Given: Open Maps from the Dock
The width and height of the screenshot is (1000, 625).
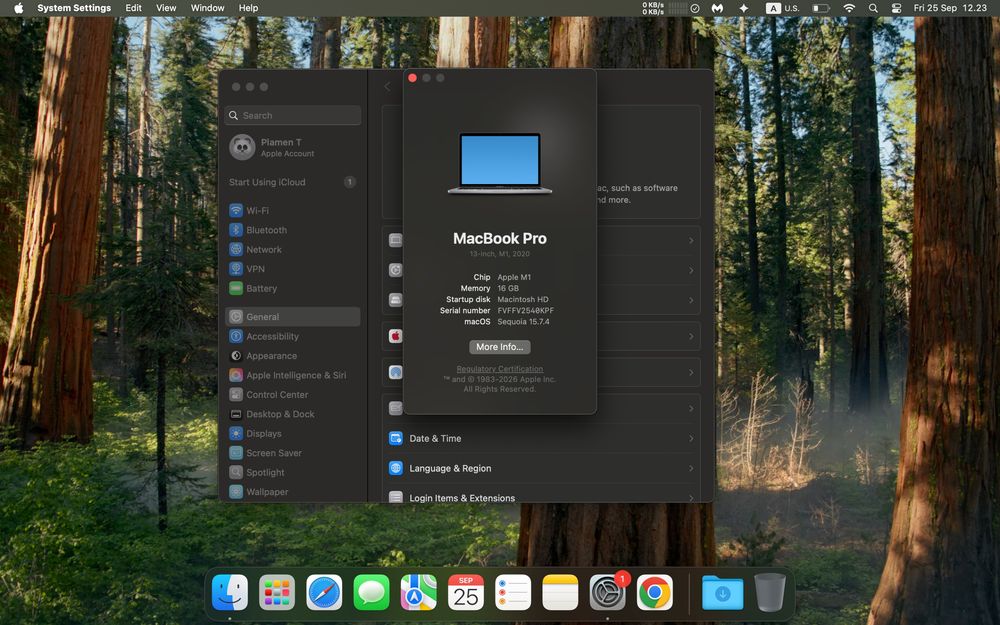Looking at the screenshot, I should coord(418,592).
